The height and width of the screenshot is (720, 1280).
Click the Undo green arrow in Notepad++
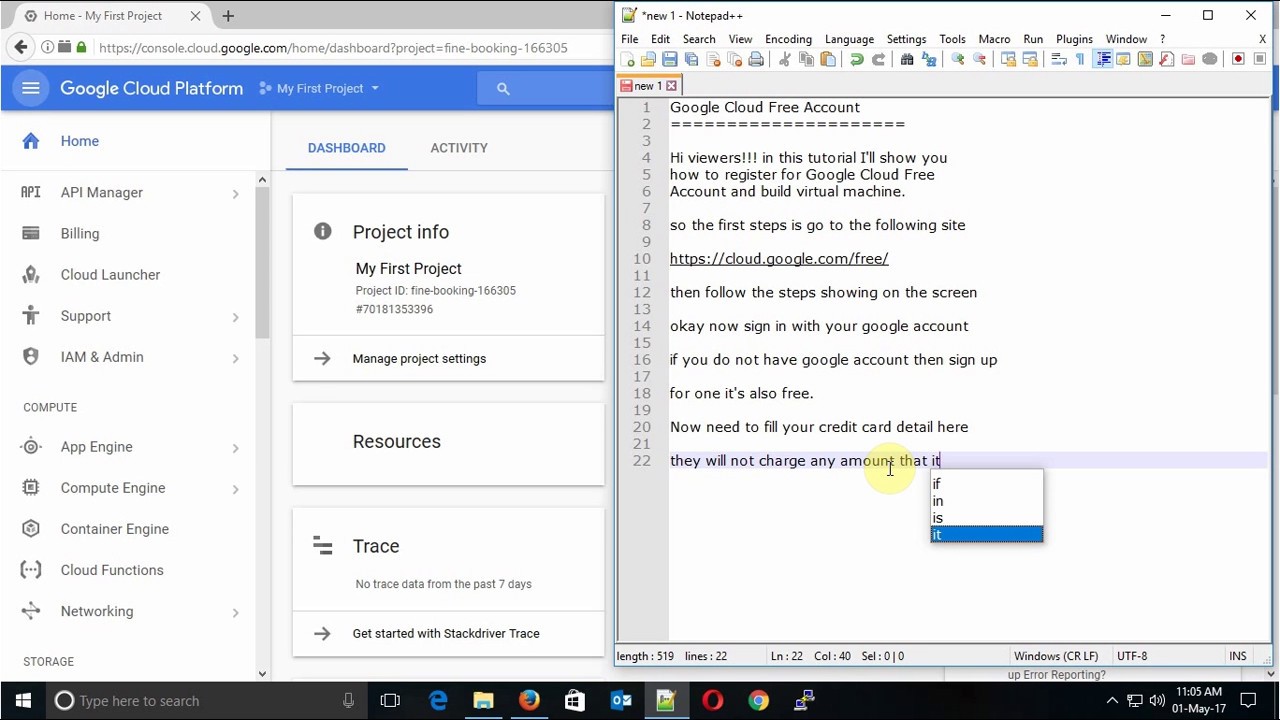857,60
